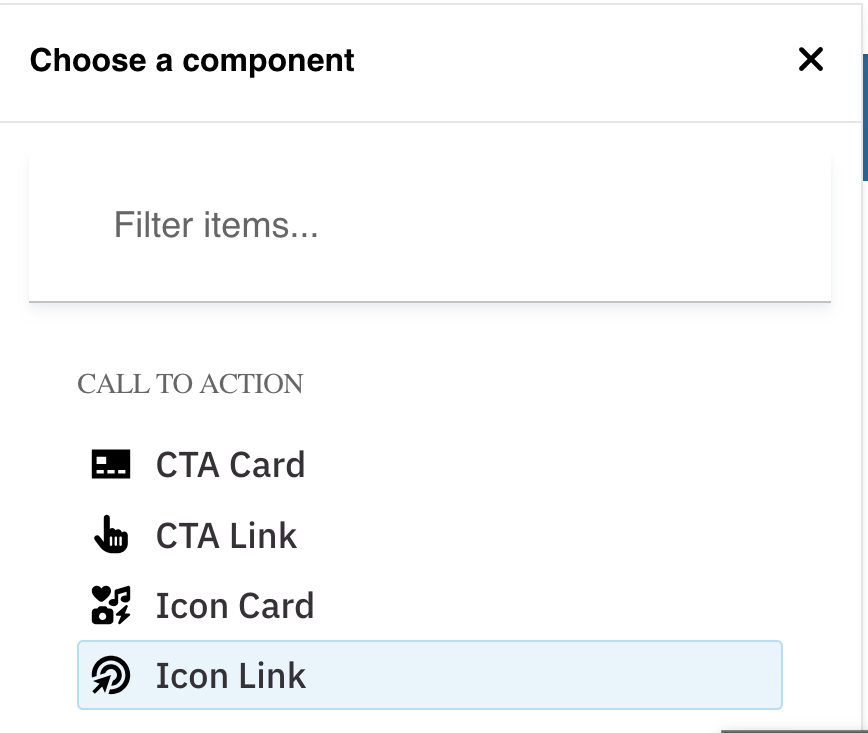Click the CALL TO ACTION category heading
Screen dimensions: 868x733
click(190, 384)
